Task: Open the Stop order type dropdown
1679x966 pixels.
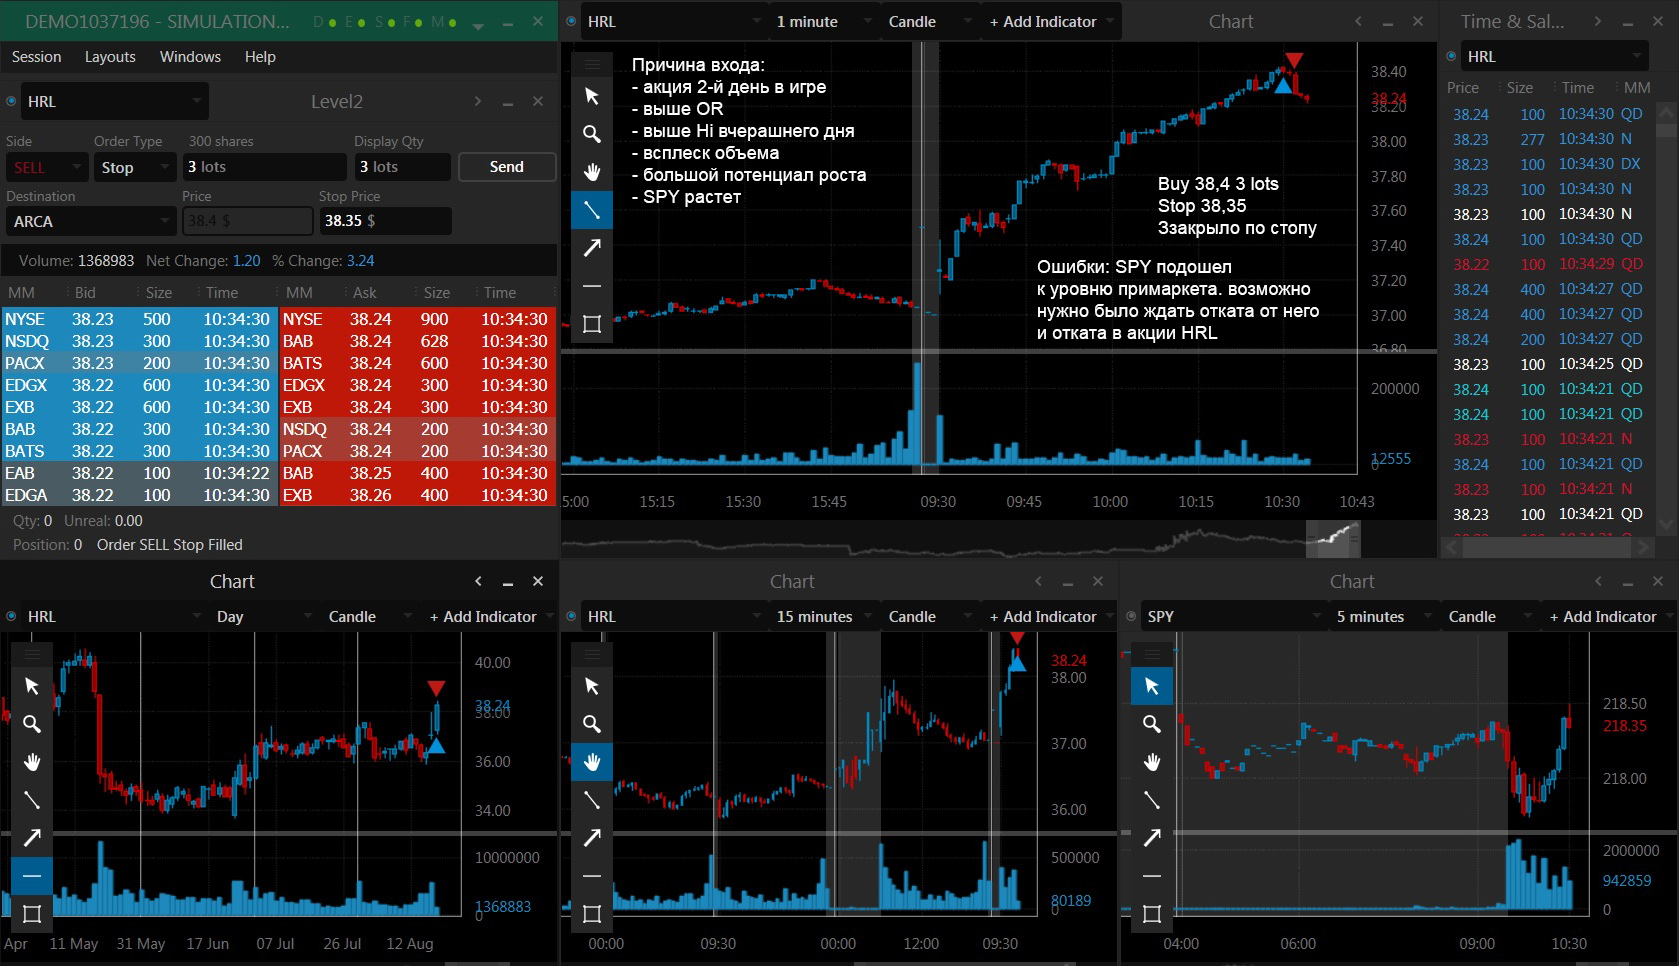Action: point(135,167)
